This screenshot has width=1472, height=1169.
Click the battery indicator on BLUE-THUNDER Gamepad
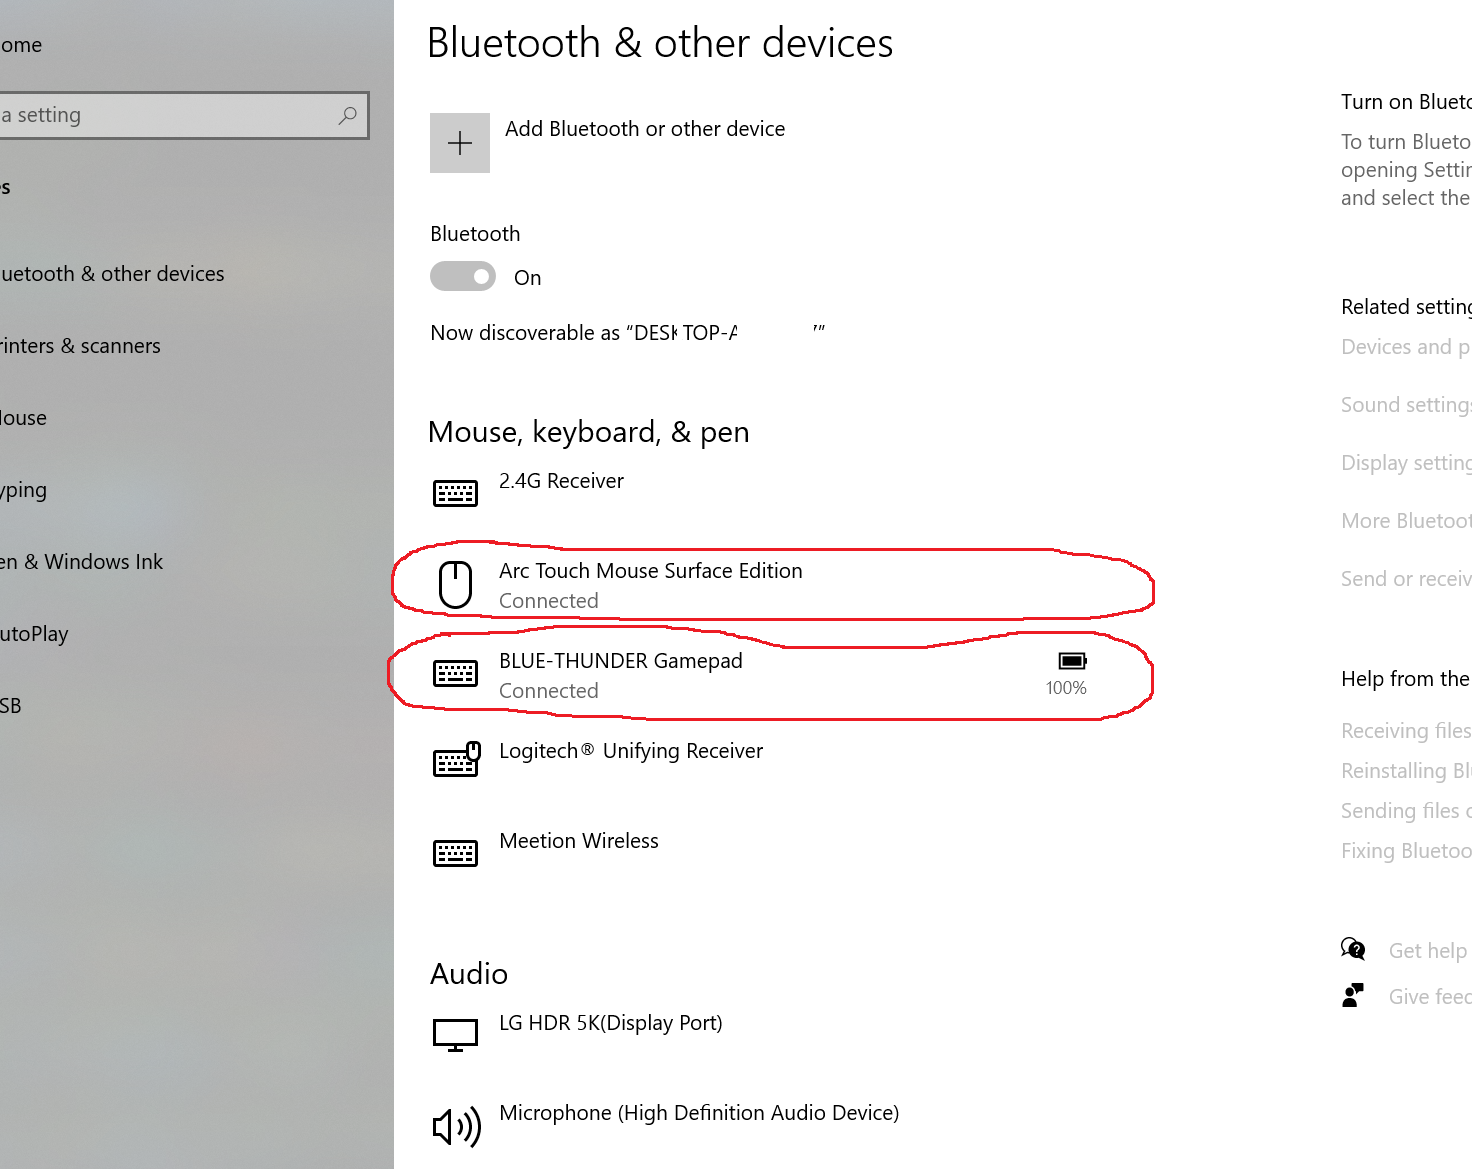point(1071,660)
